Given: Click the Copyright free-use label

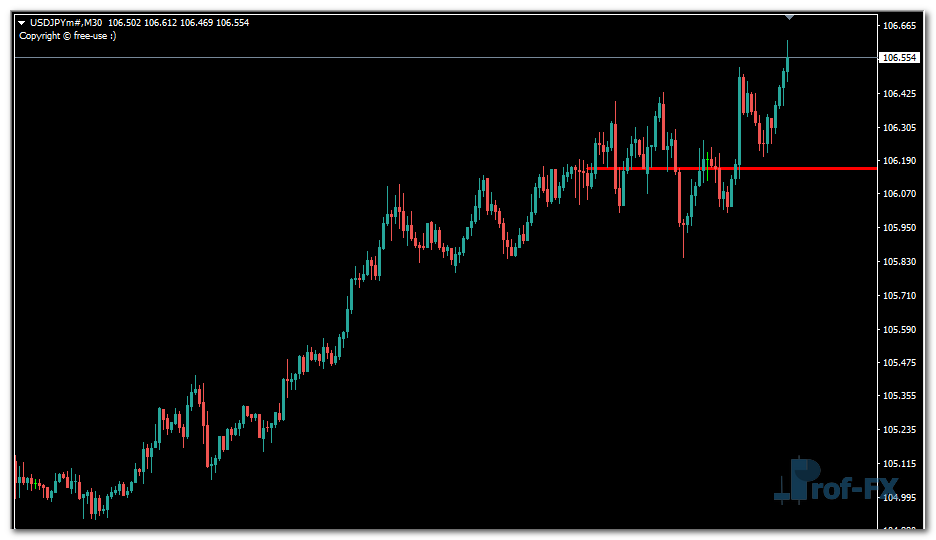Looking at the screenshot, I should [67, 36].
